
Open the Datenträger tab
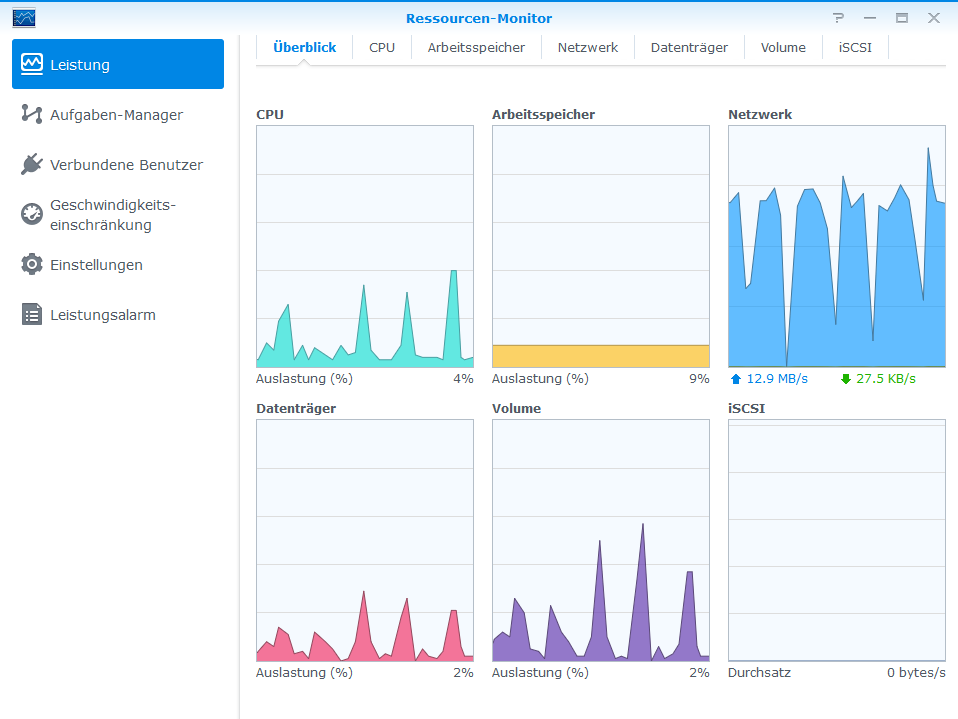[689, 48]
